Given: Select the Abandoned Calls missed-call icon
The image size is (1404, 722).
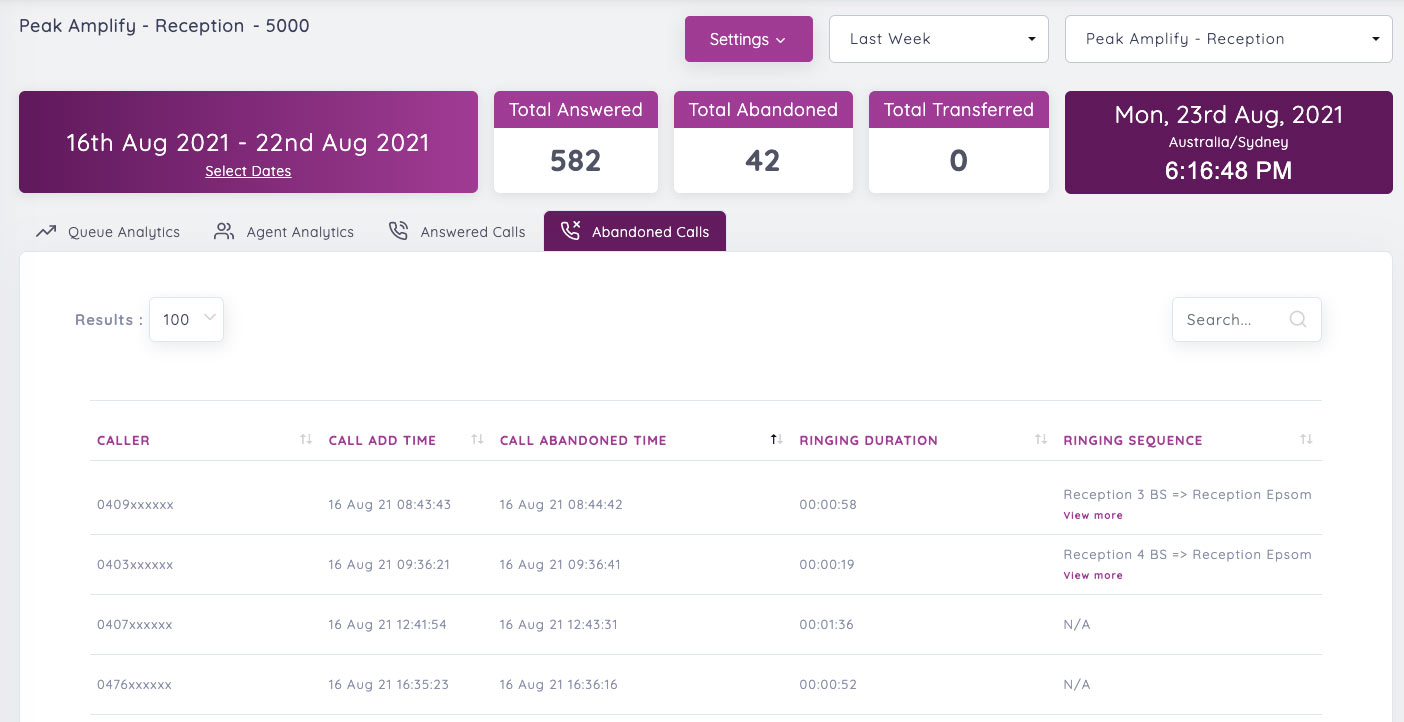Looking at the screenshot, I should (570, 230).
